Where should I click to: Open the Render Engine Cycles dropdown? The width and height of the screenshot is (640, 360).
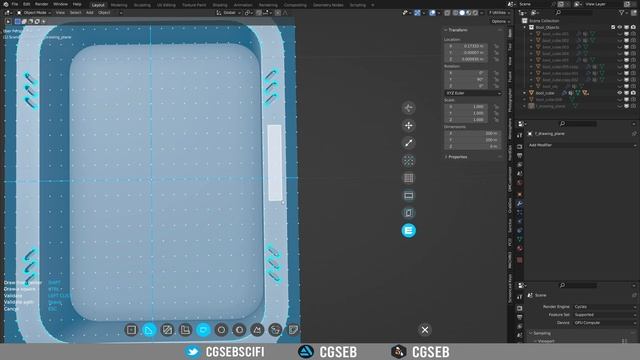(x=604, y=307)
